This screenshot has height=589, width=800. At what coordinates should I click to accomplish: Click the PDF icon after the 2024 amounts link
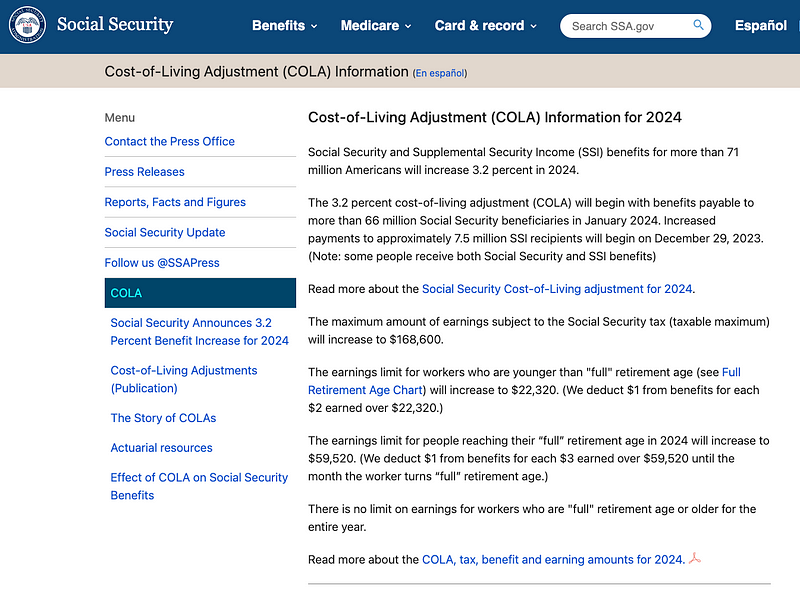(694, 558)
